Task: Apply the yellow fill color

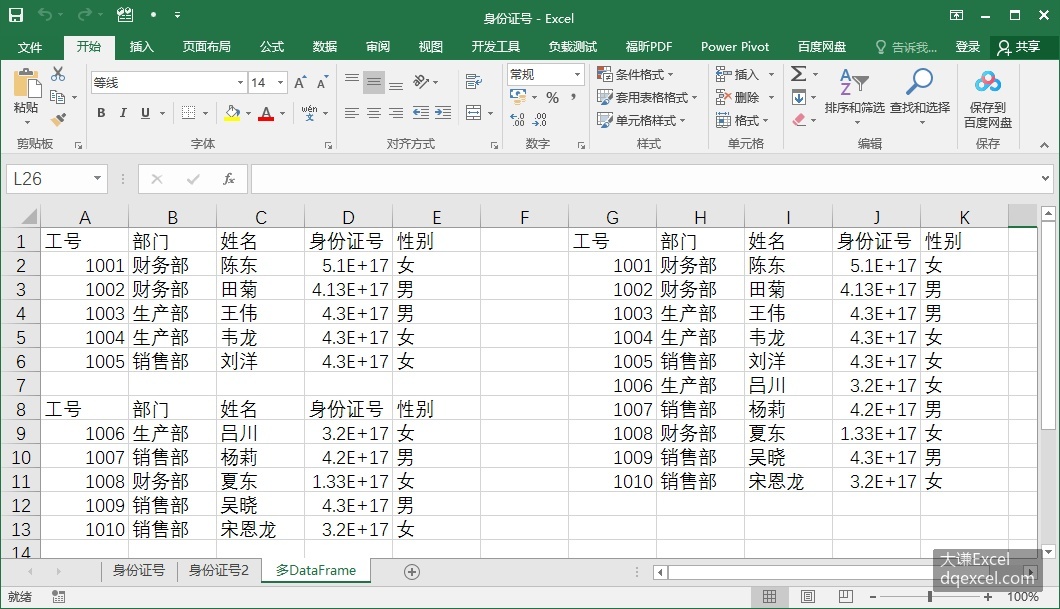Action: (x=233, y=113)
